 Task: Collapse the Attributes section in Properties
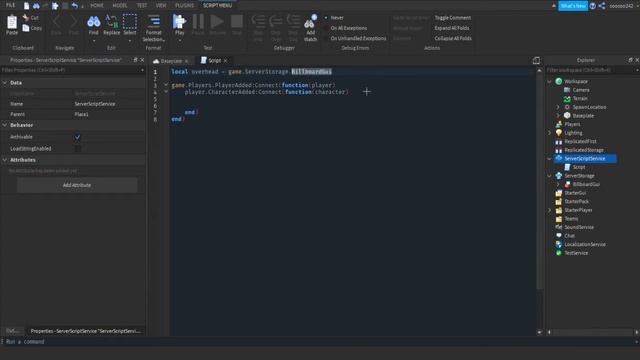click(x=5, y=160)
